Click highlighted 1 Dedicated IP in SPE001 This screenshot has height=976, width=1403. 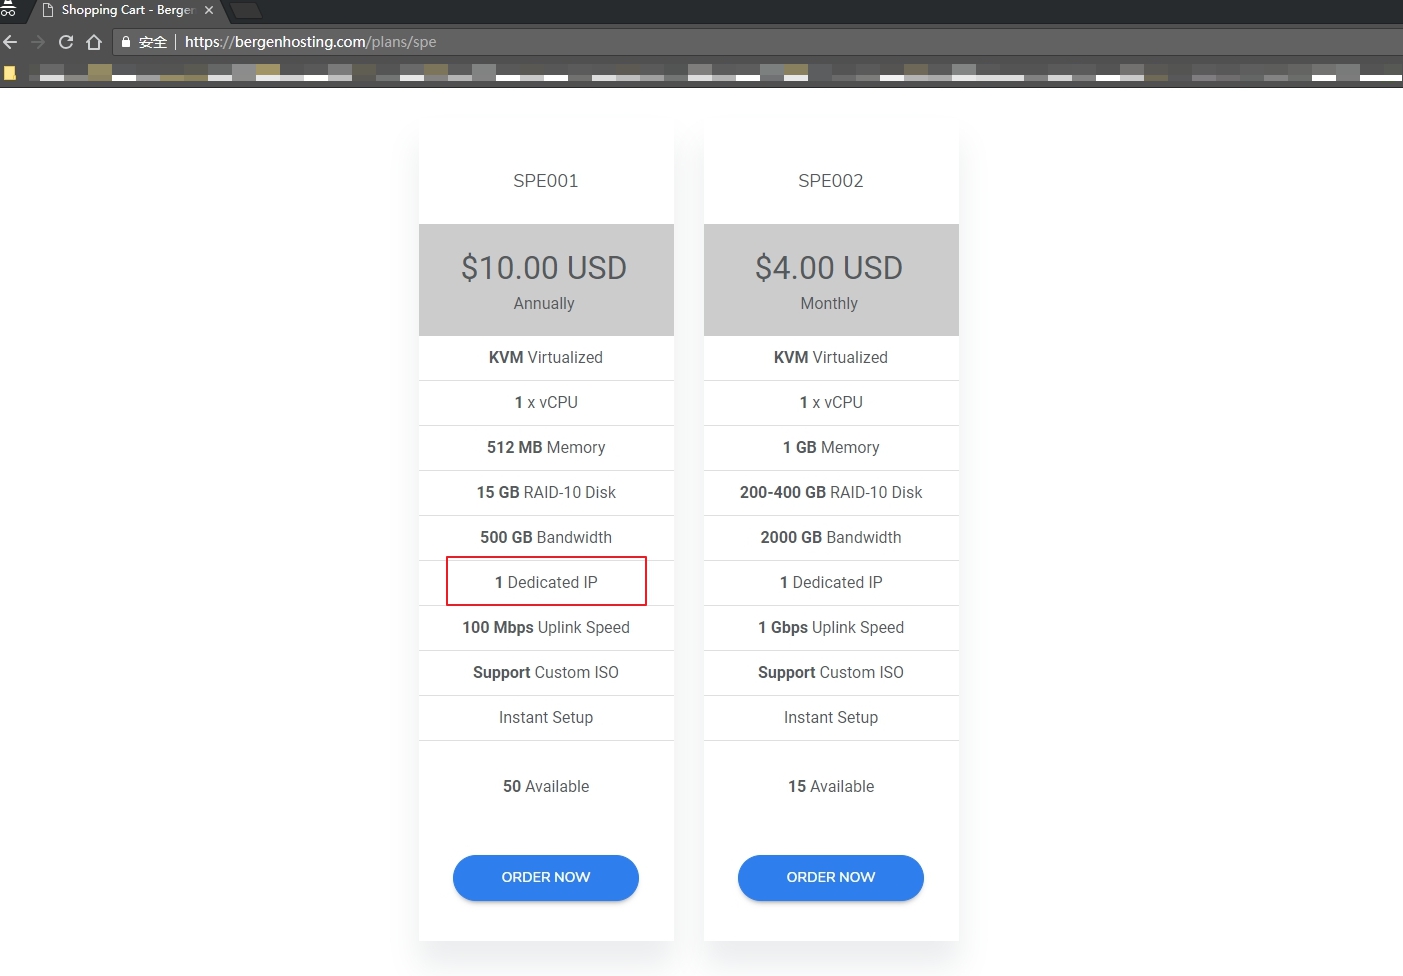point(546,582)
